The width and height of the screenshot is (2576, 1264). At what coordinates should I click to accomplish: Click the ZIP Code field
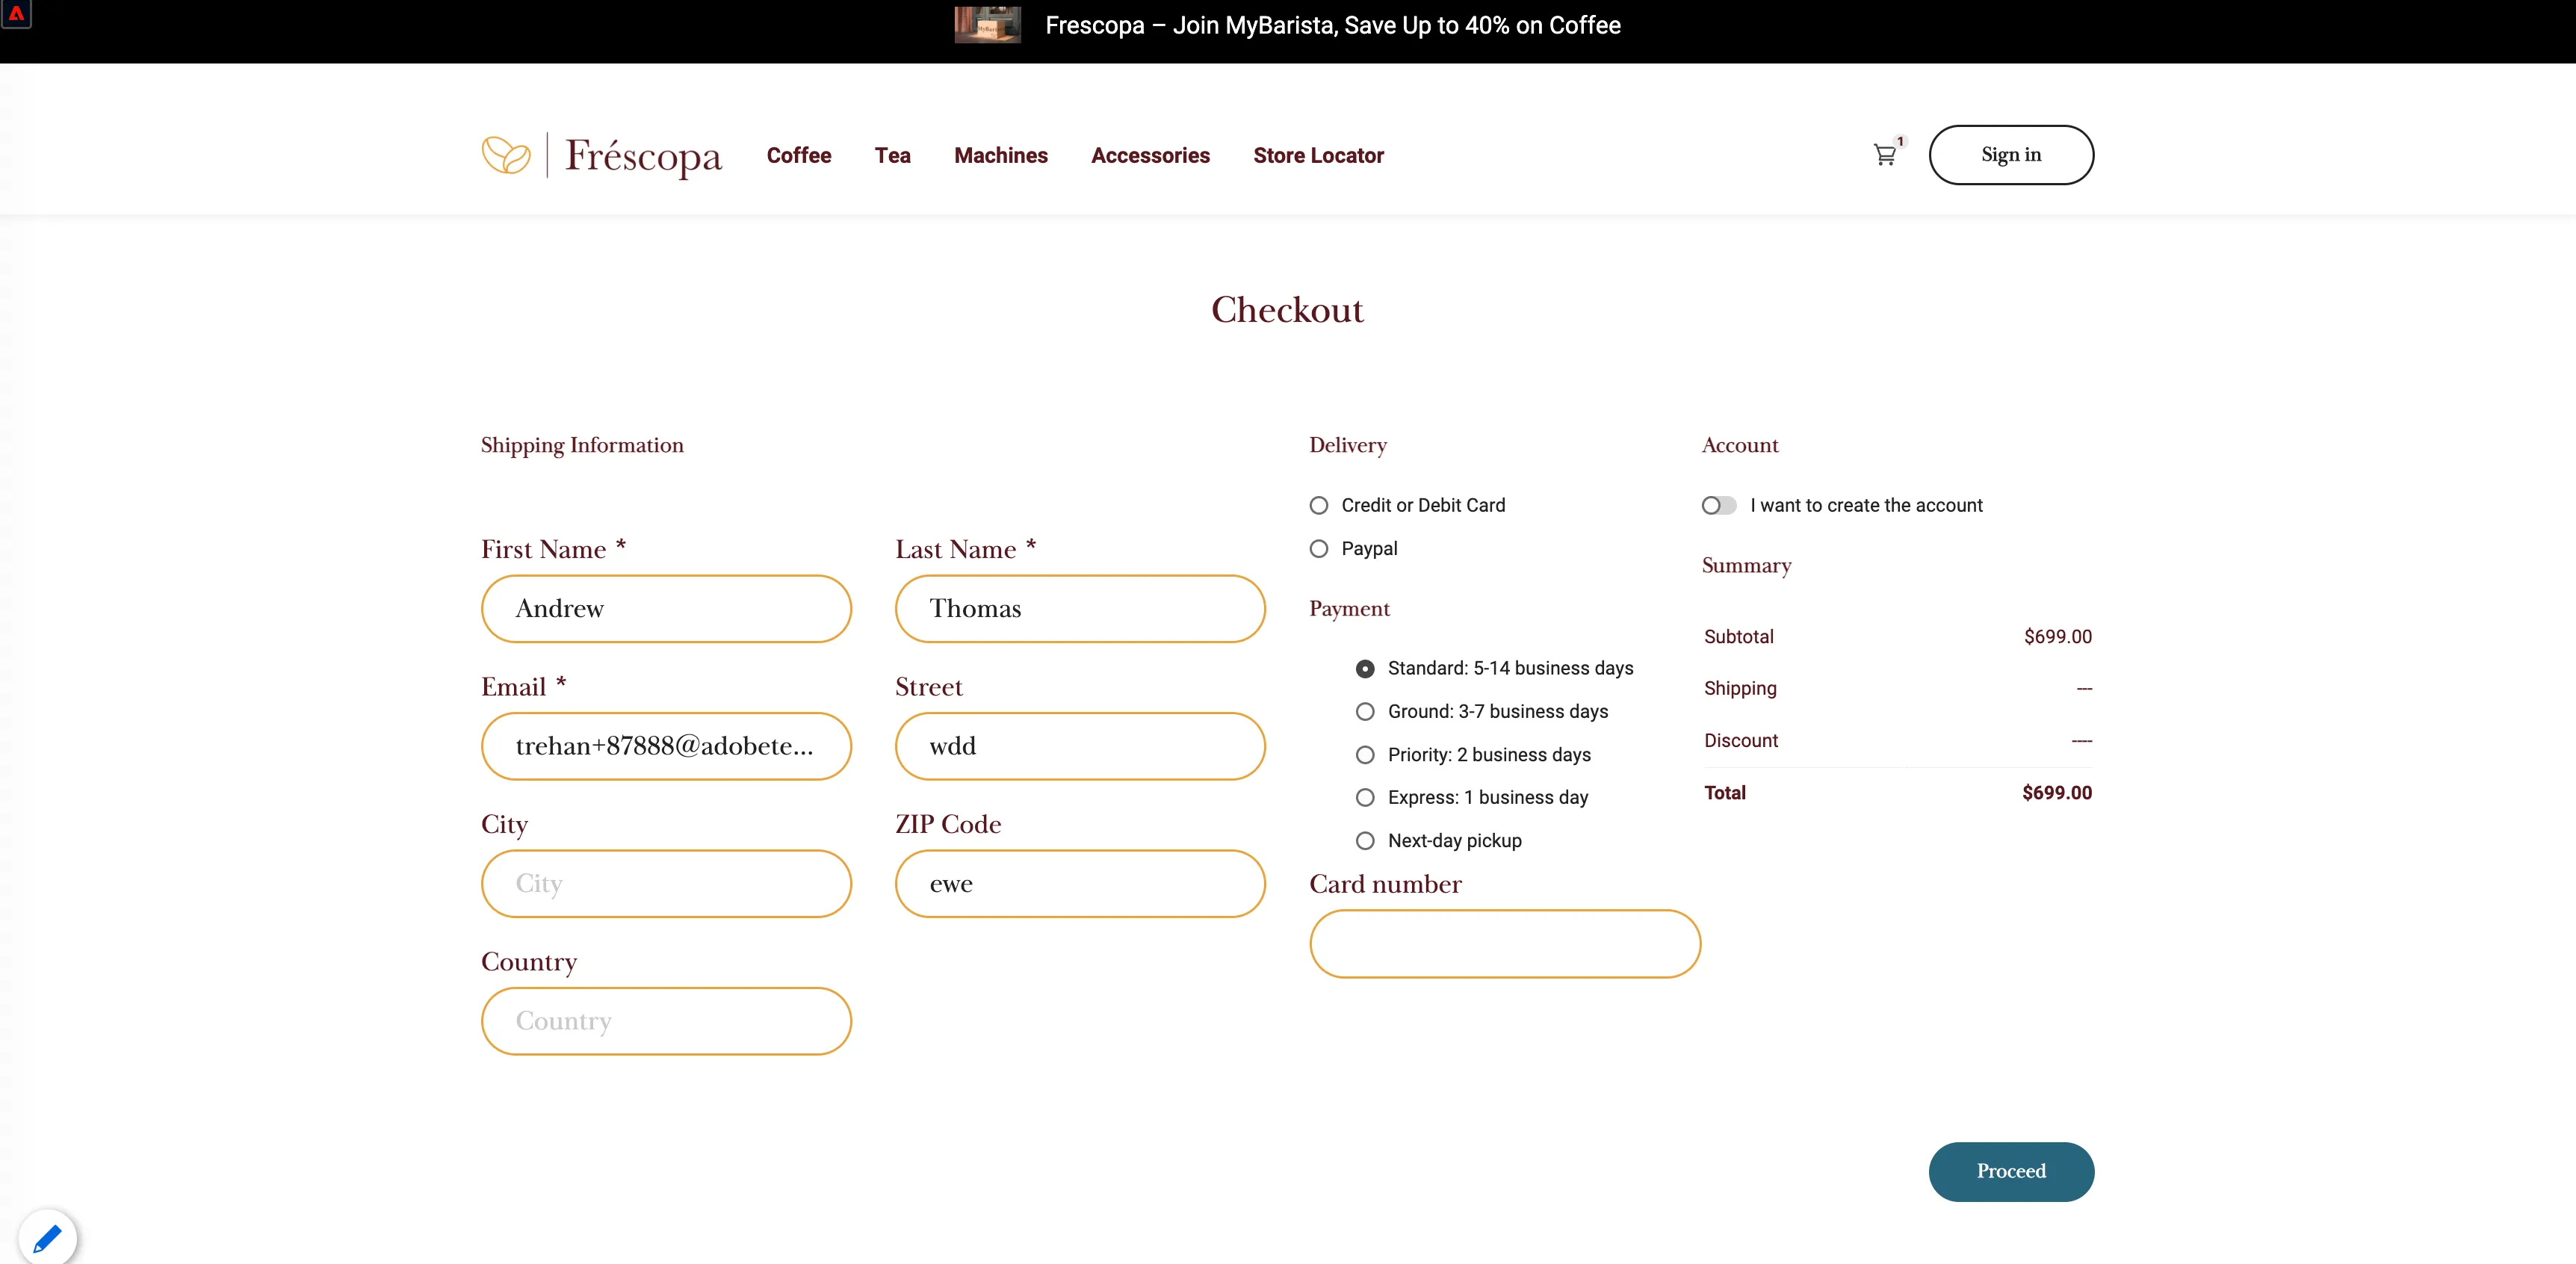point(1080,884)
